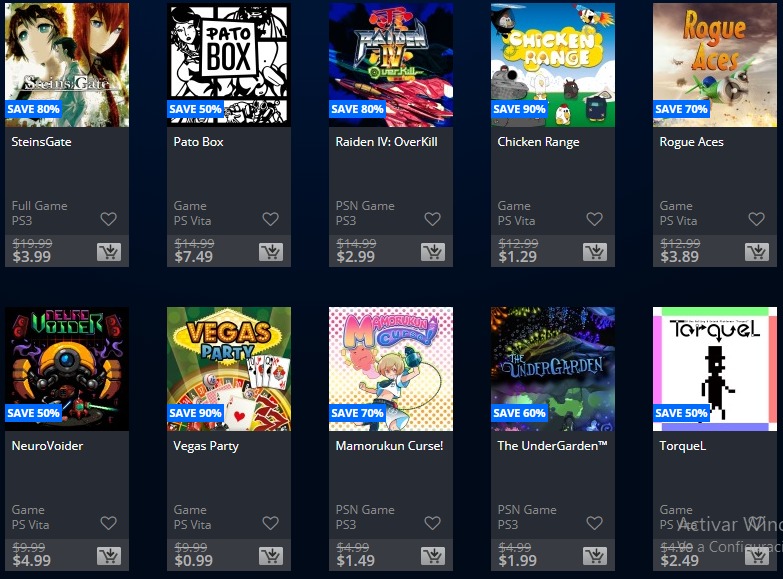Image resolution: width=783 pixels, height=579 pixels.
Task: Add The UnderGarden to cart
Action: coord(595,556)
